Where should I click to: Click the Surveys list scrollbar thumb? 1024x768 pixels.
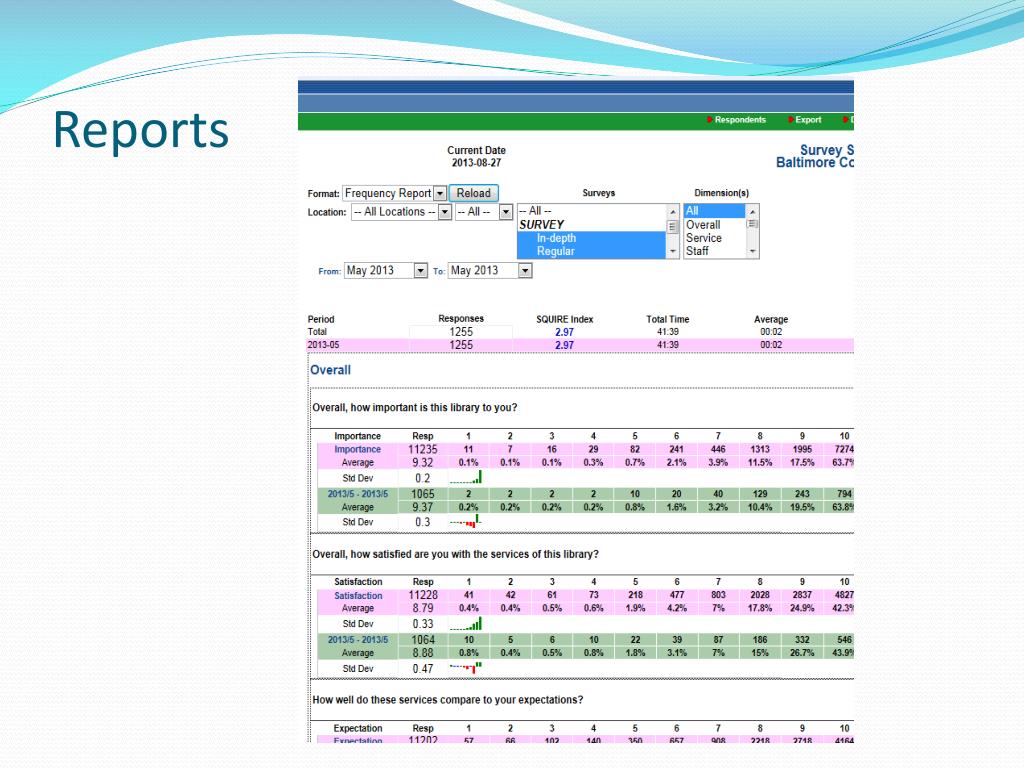point(673,227)
